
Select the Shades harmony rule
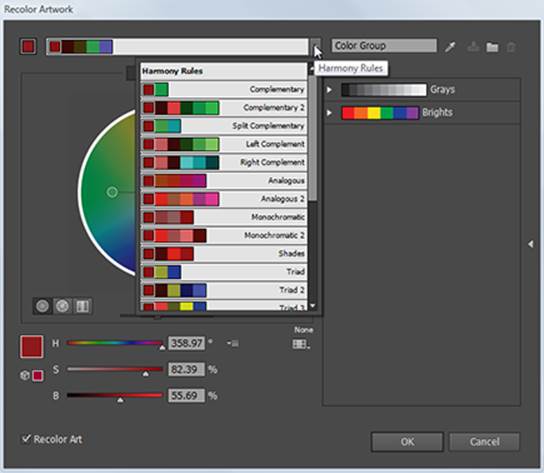(224, 254)
